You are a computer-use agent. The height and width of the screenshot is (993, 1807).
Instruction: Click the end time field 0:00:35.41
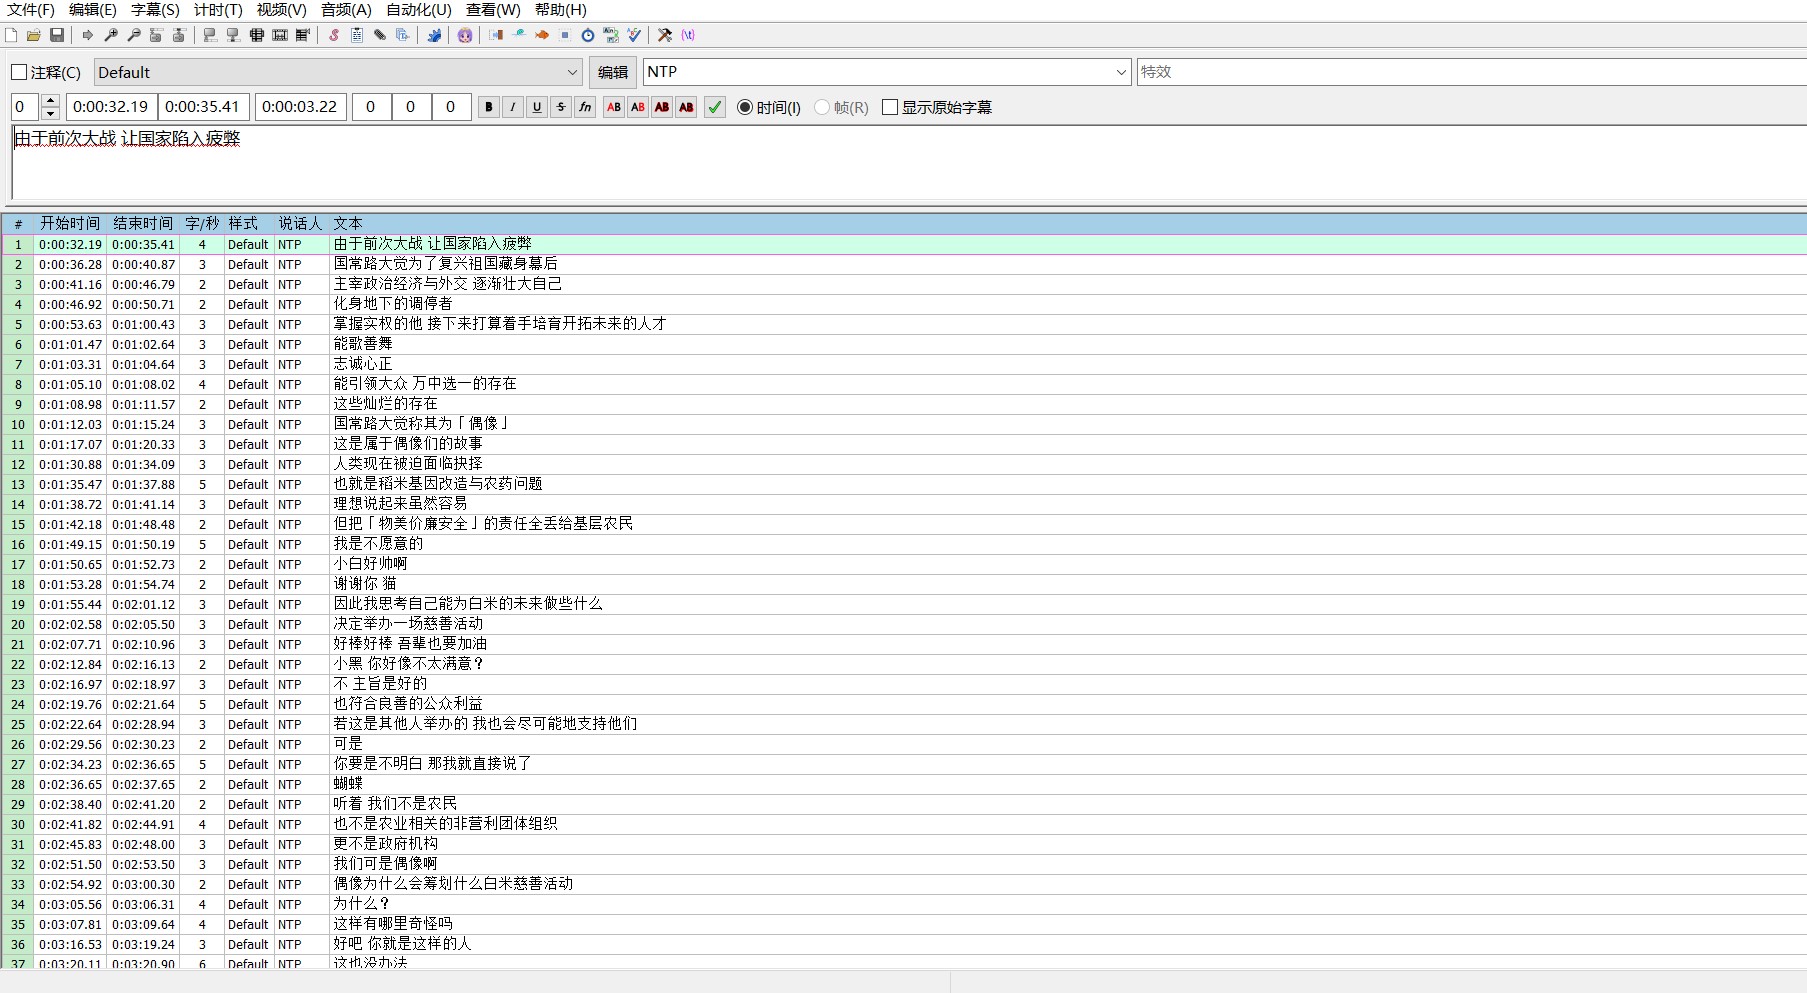pyautogui.click(x=203, y=107)
